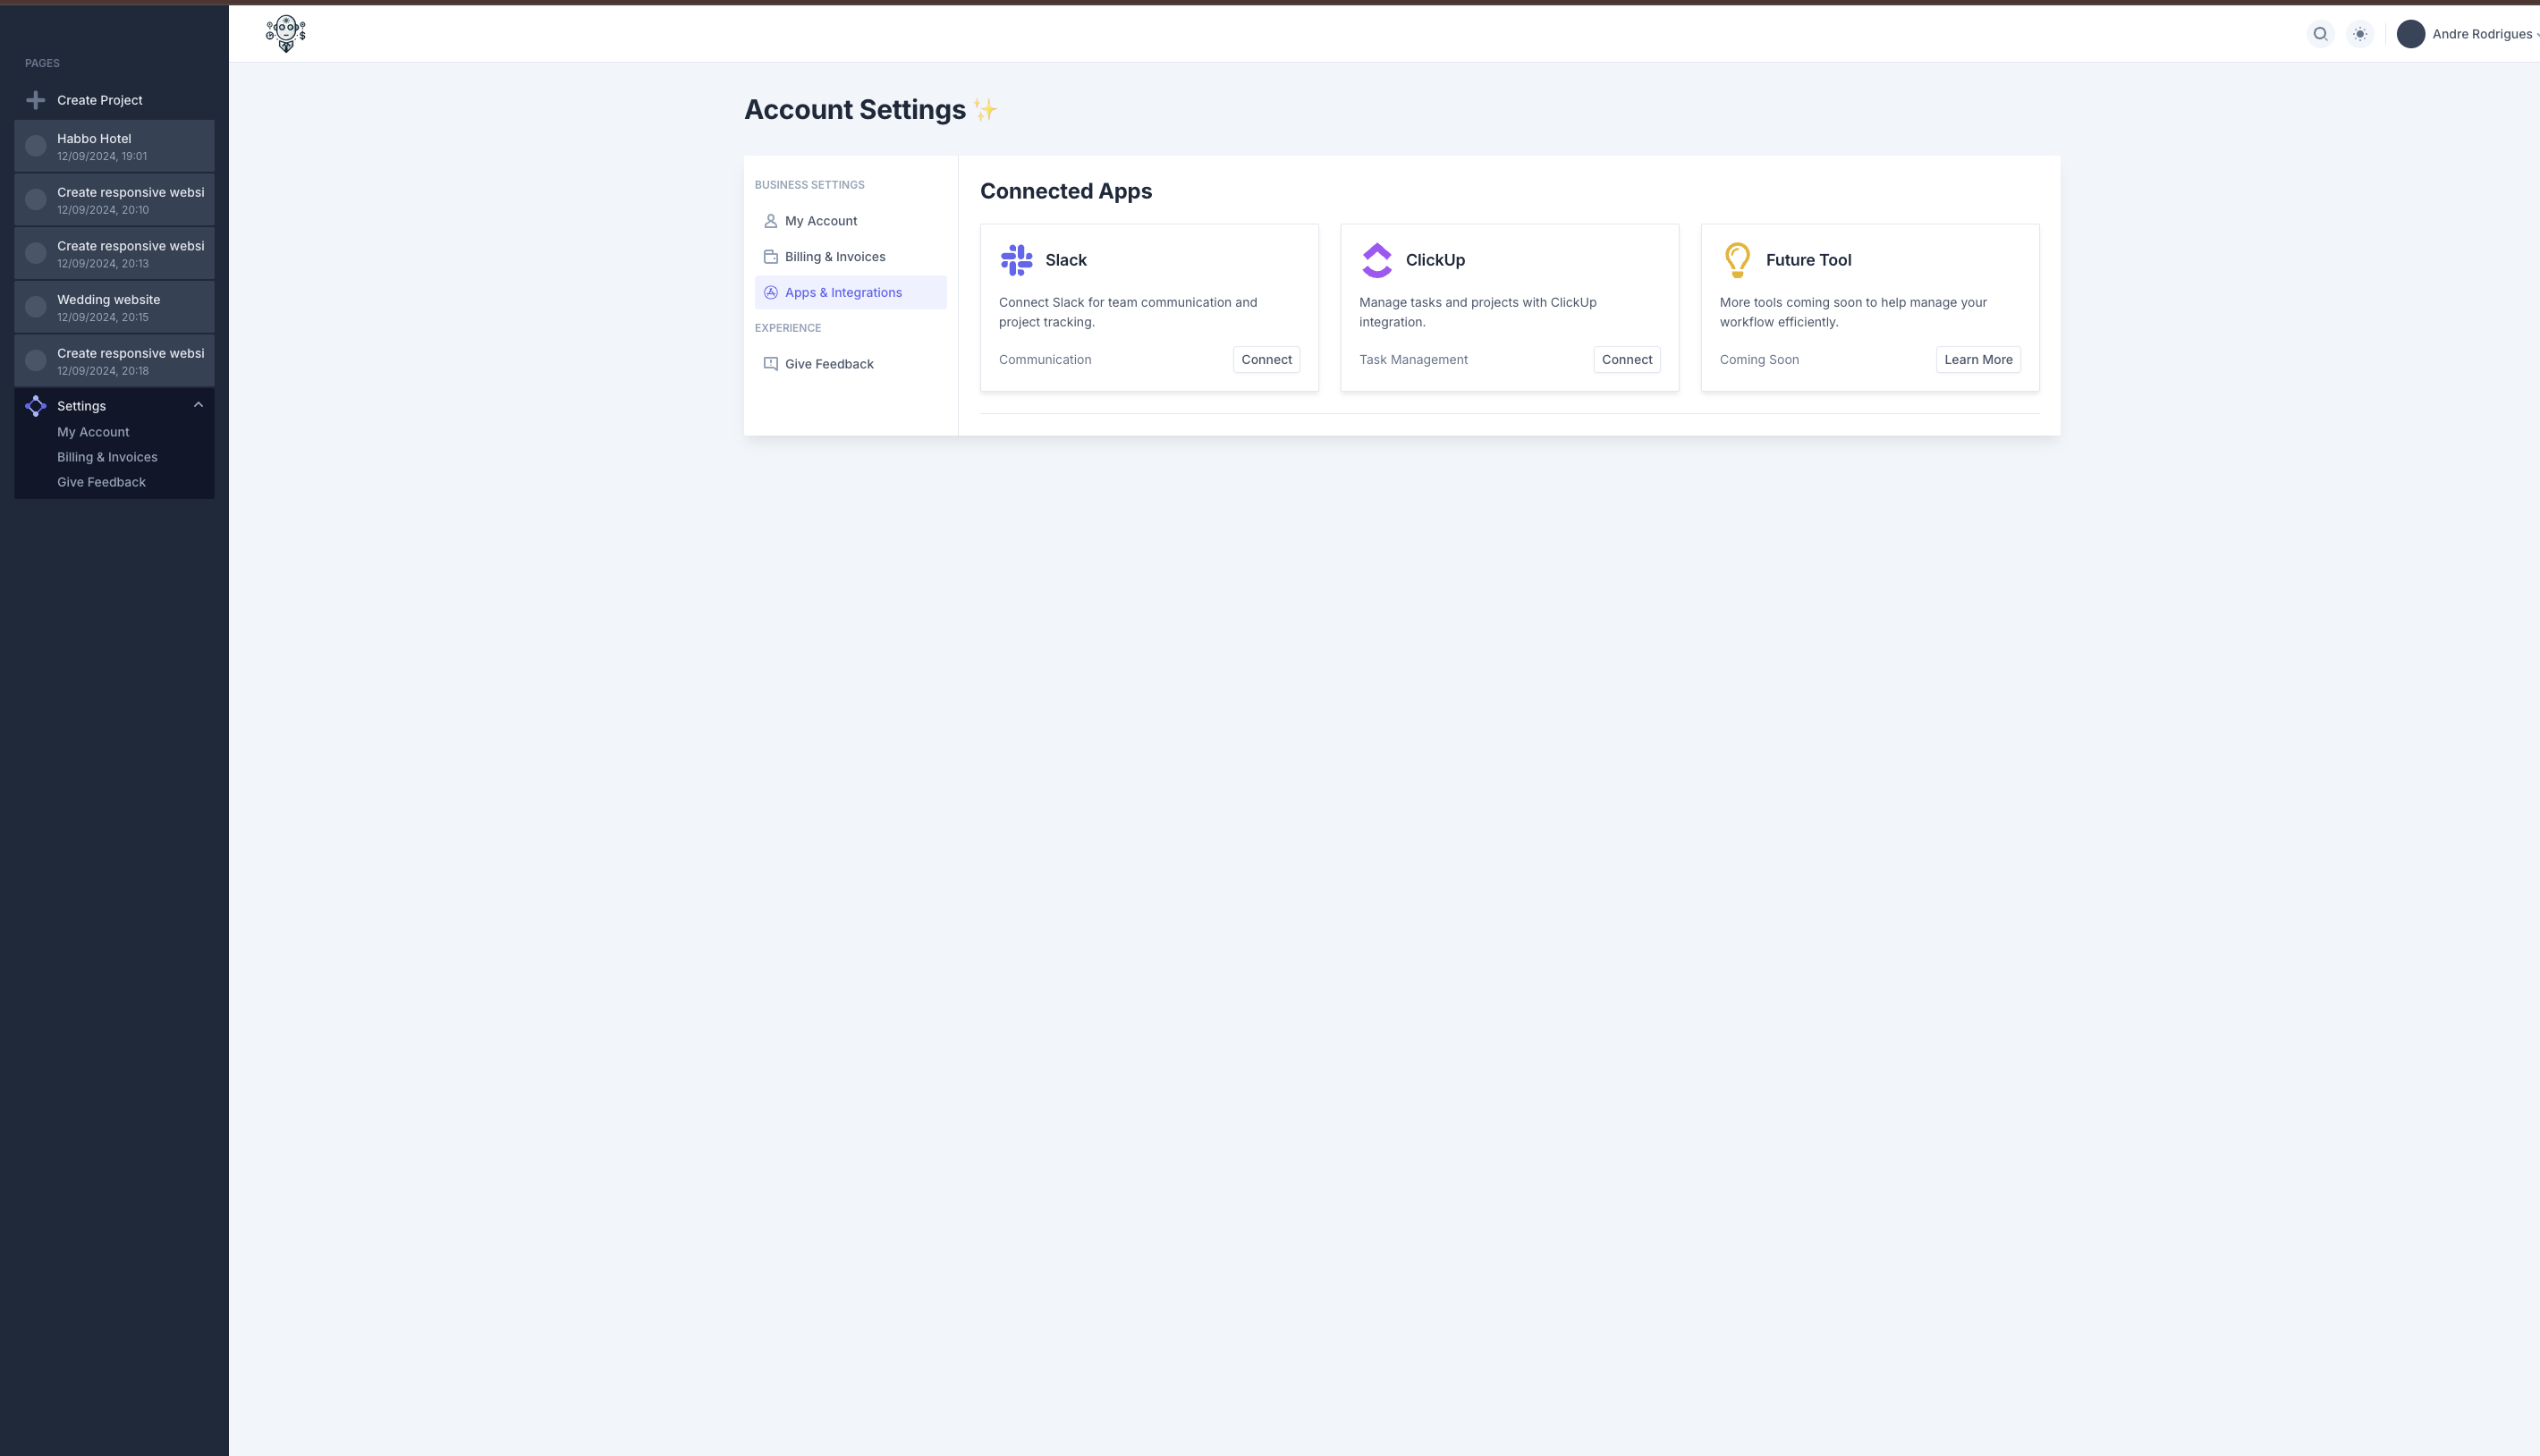Click Andre Rodrigues profile avatar
The height and width of the screenshot is (1456, 2540).
(2411, 34)
